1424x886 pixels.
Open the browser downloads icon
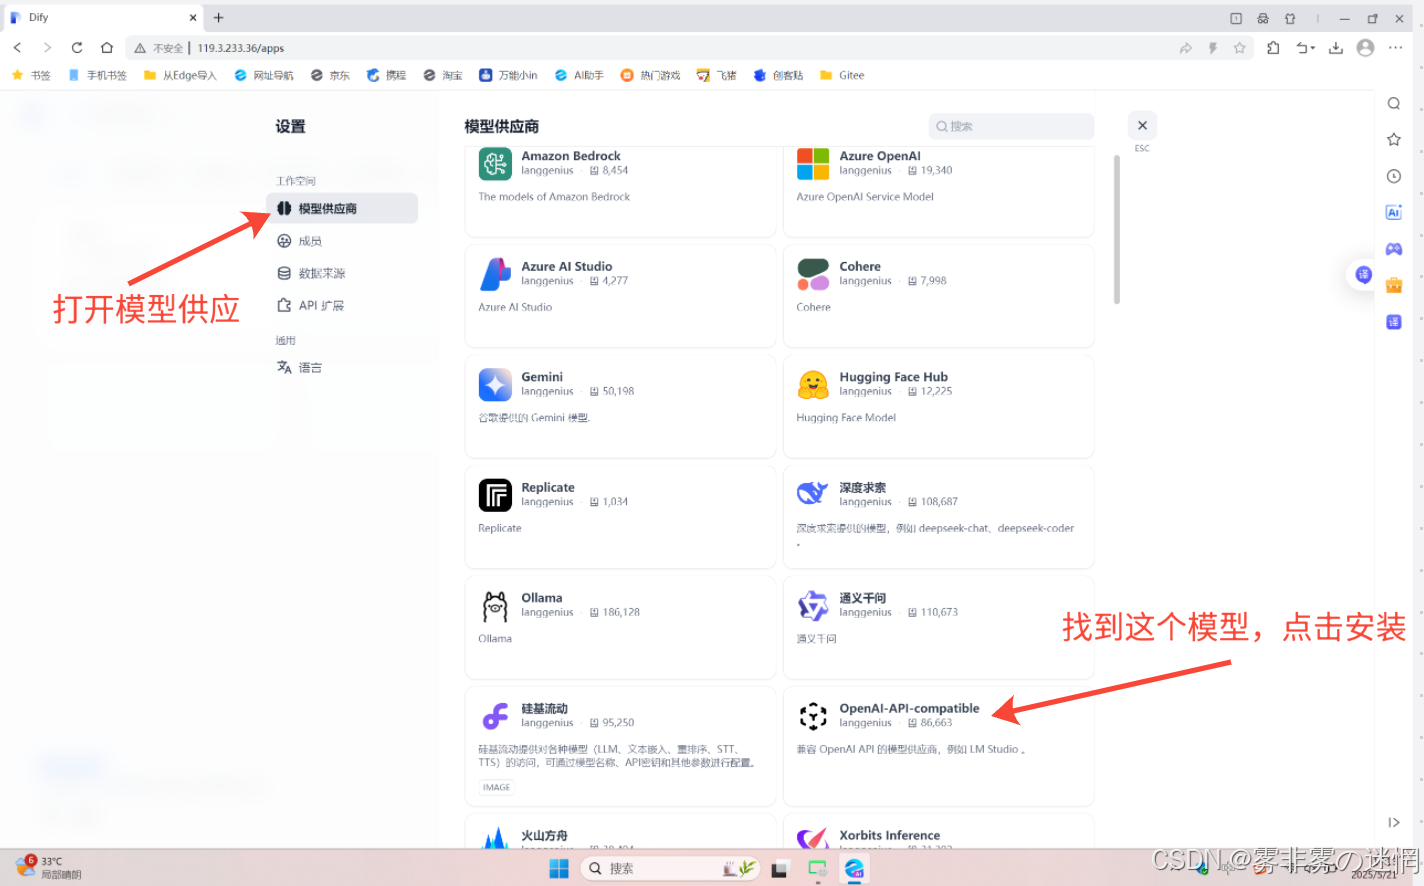pos(1335,48)
